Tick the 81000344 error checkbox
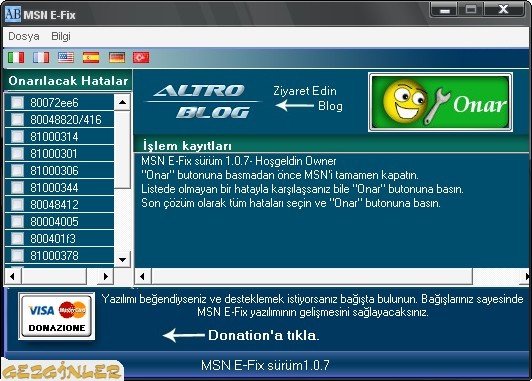The image size is (532, 381). [x=17, y=187]
